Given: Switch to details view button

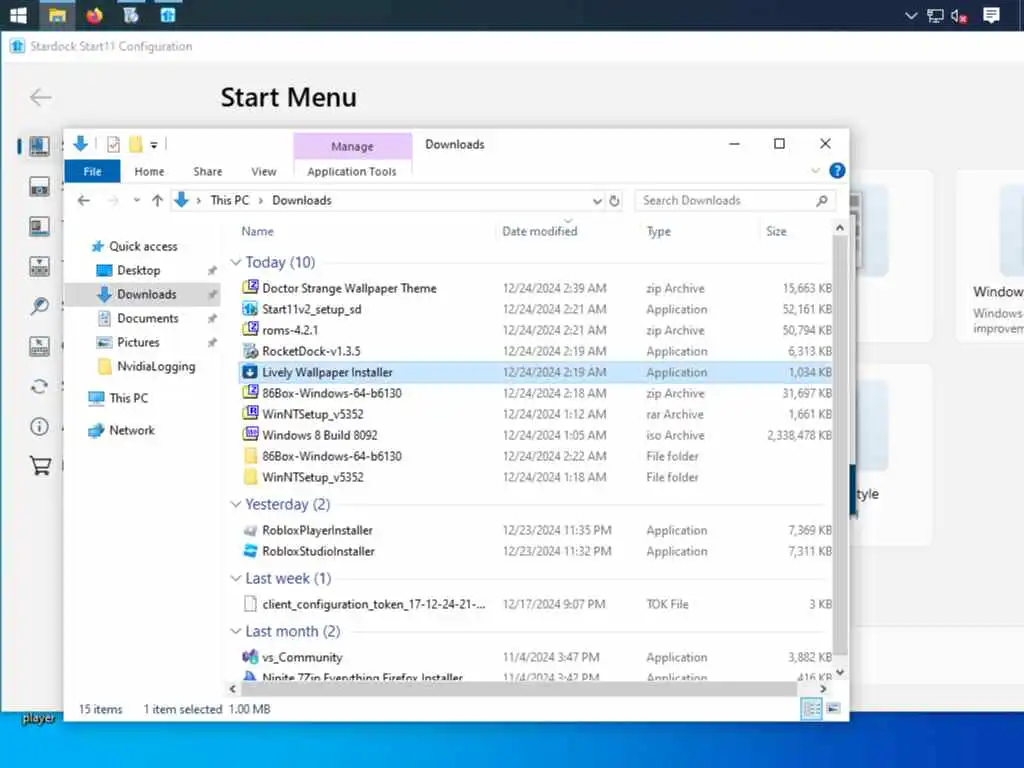Looking at the screenshot, I should pos(812,709).
